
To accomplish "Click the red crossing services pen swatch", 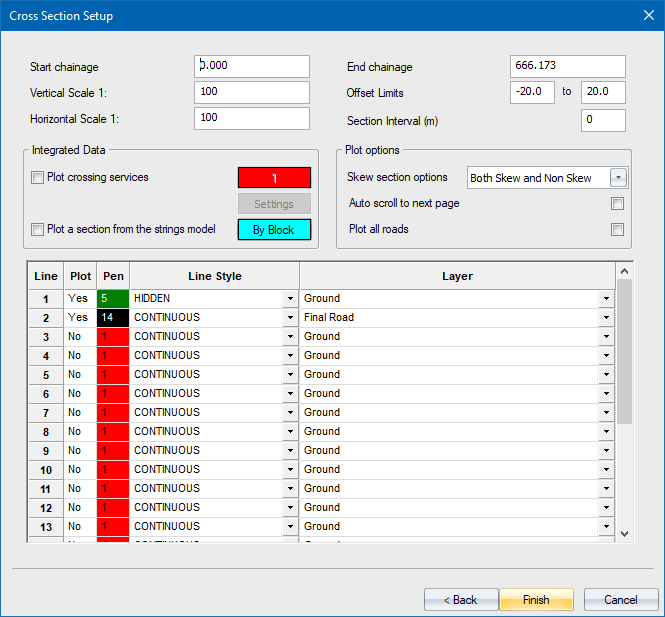I will click(x=274, y=178).
